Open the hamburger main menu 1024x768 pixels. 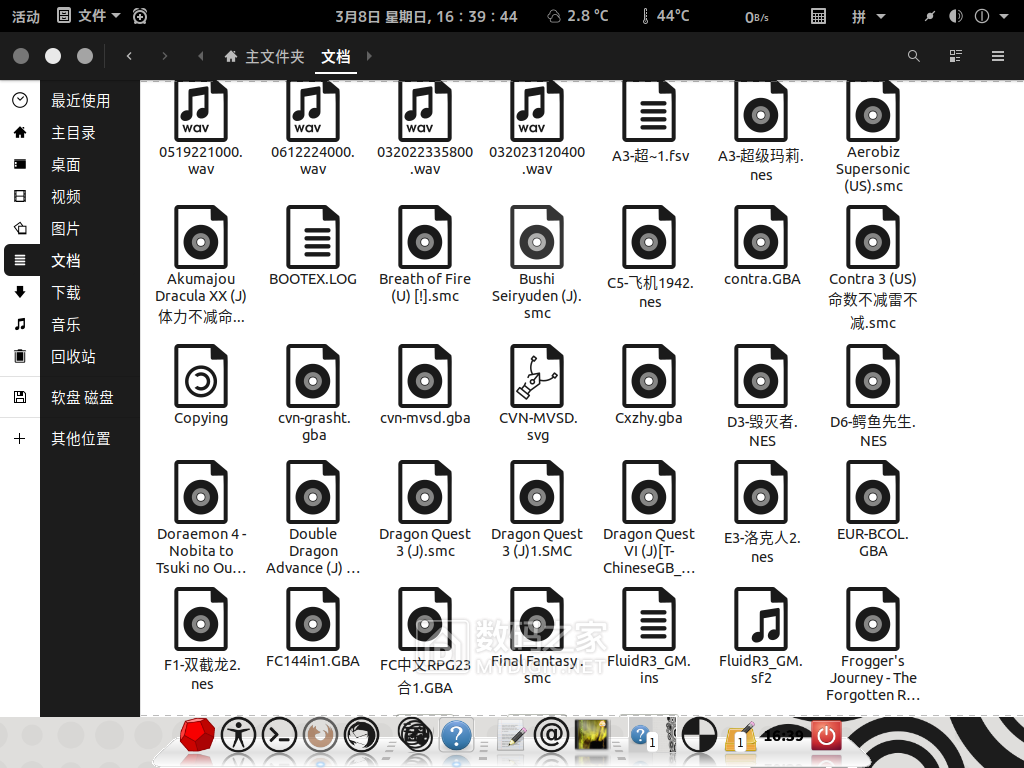coord(997,56)
